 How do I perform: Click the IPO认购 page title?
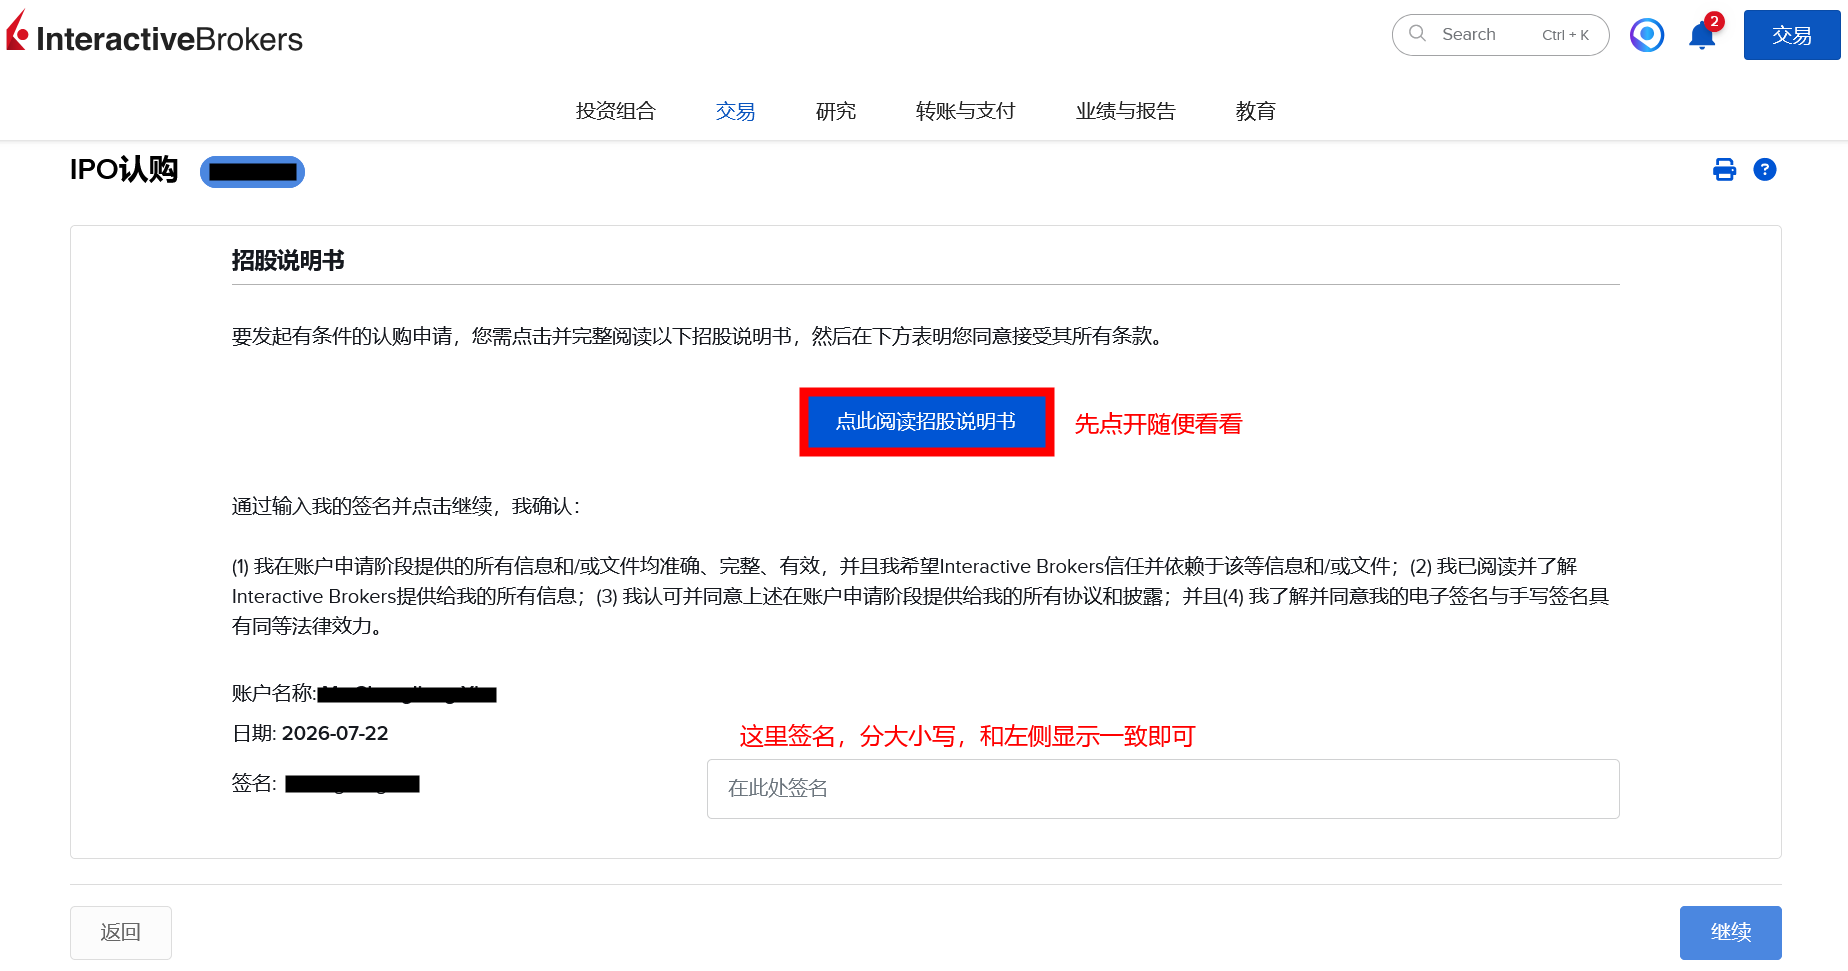coord(124,170)
